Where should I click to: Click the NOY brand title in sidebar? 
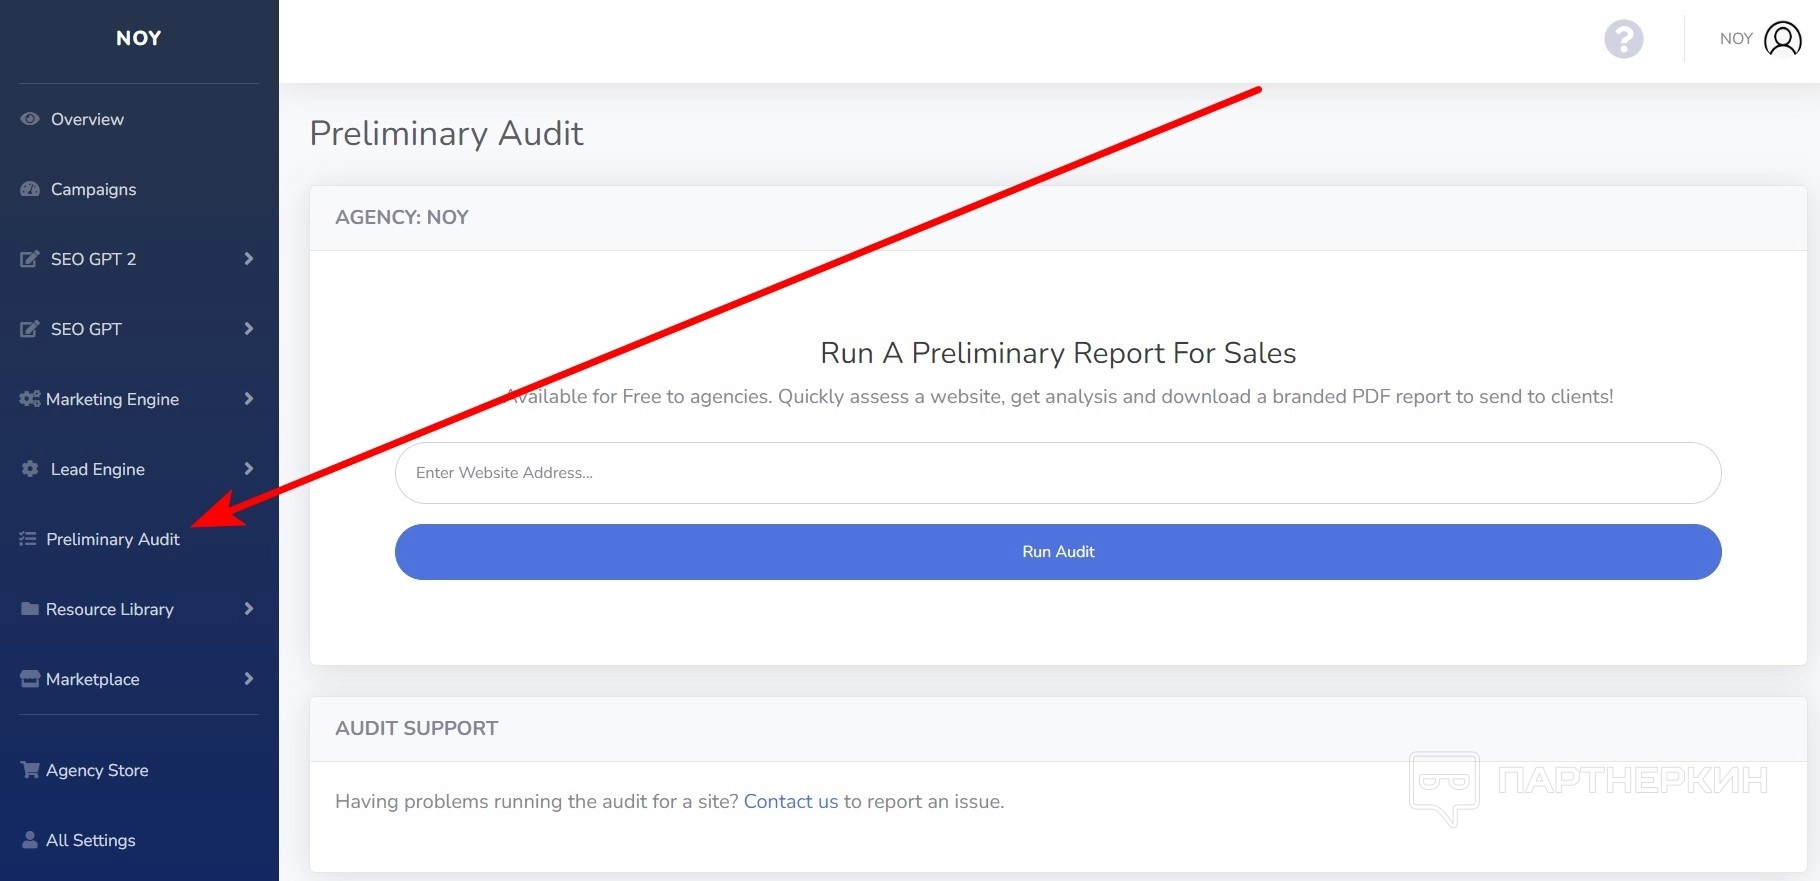pos(138,38)
